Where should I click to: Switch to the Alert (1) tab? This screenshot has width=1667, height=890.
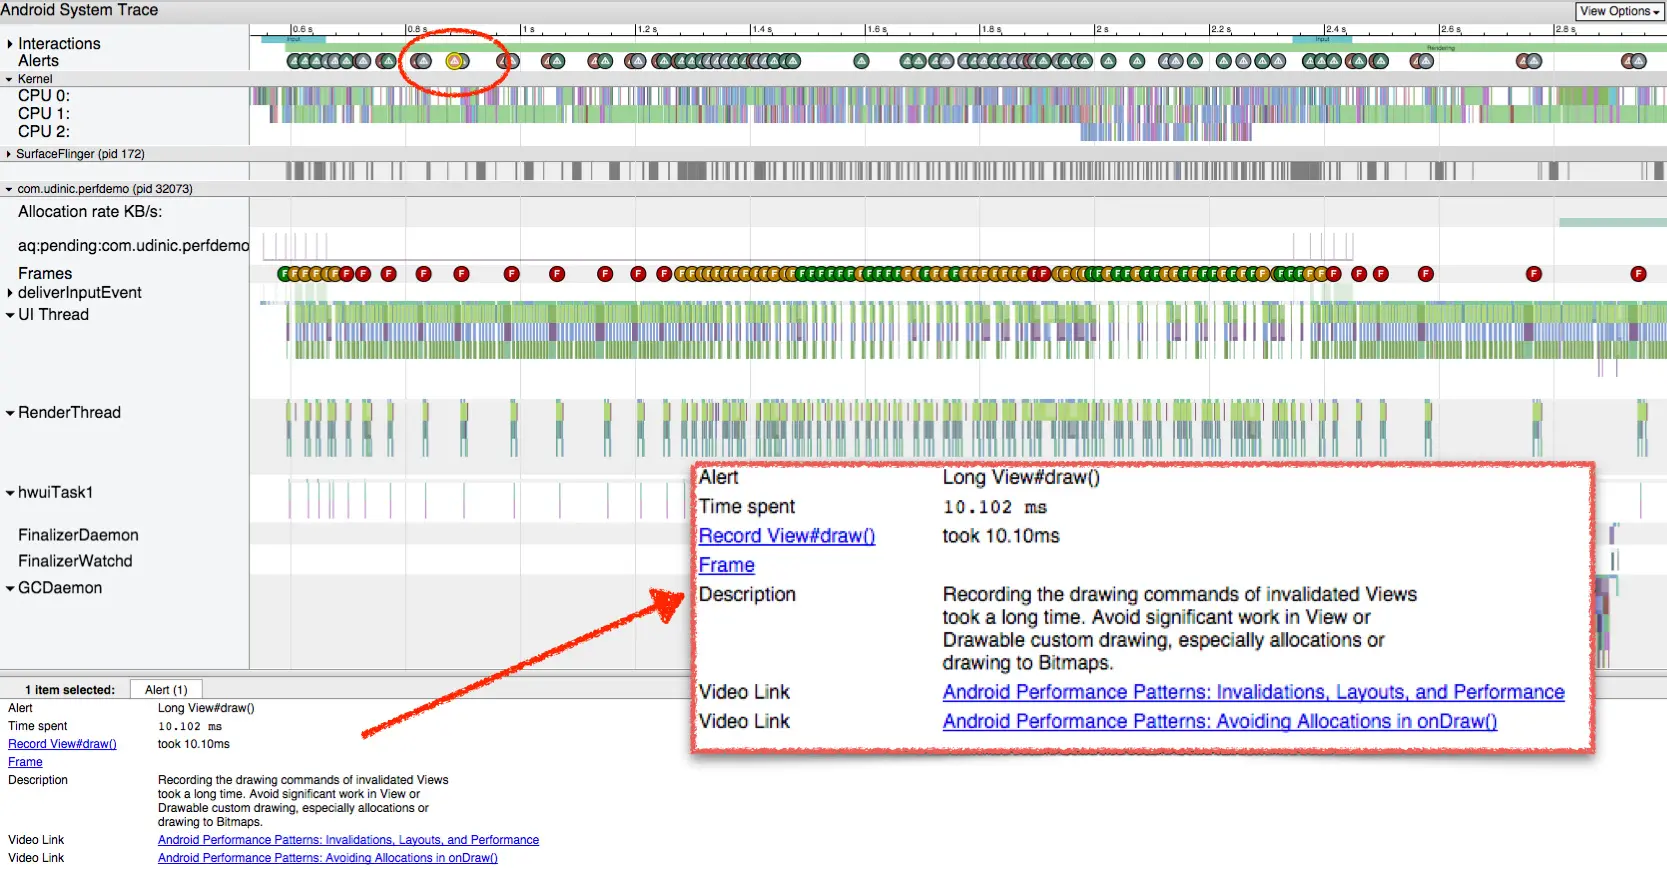[166, 689]
